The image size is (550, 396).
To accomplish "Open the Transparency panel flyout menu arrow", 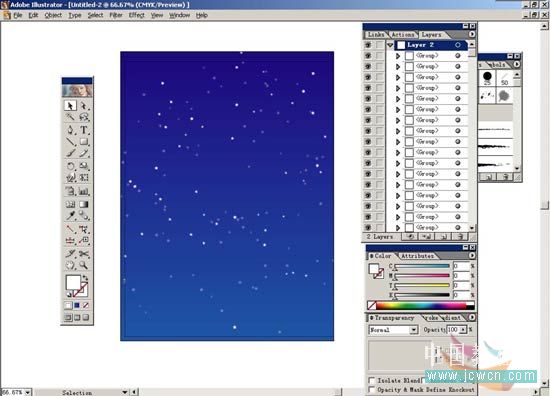I will tap(472, 317).
